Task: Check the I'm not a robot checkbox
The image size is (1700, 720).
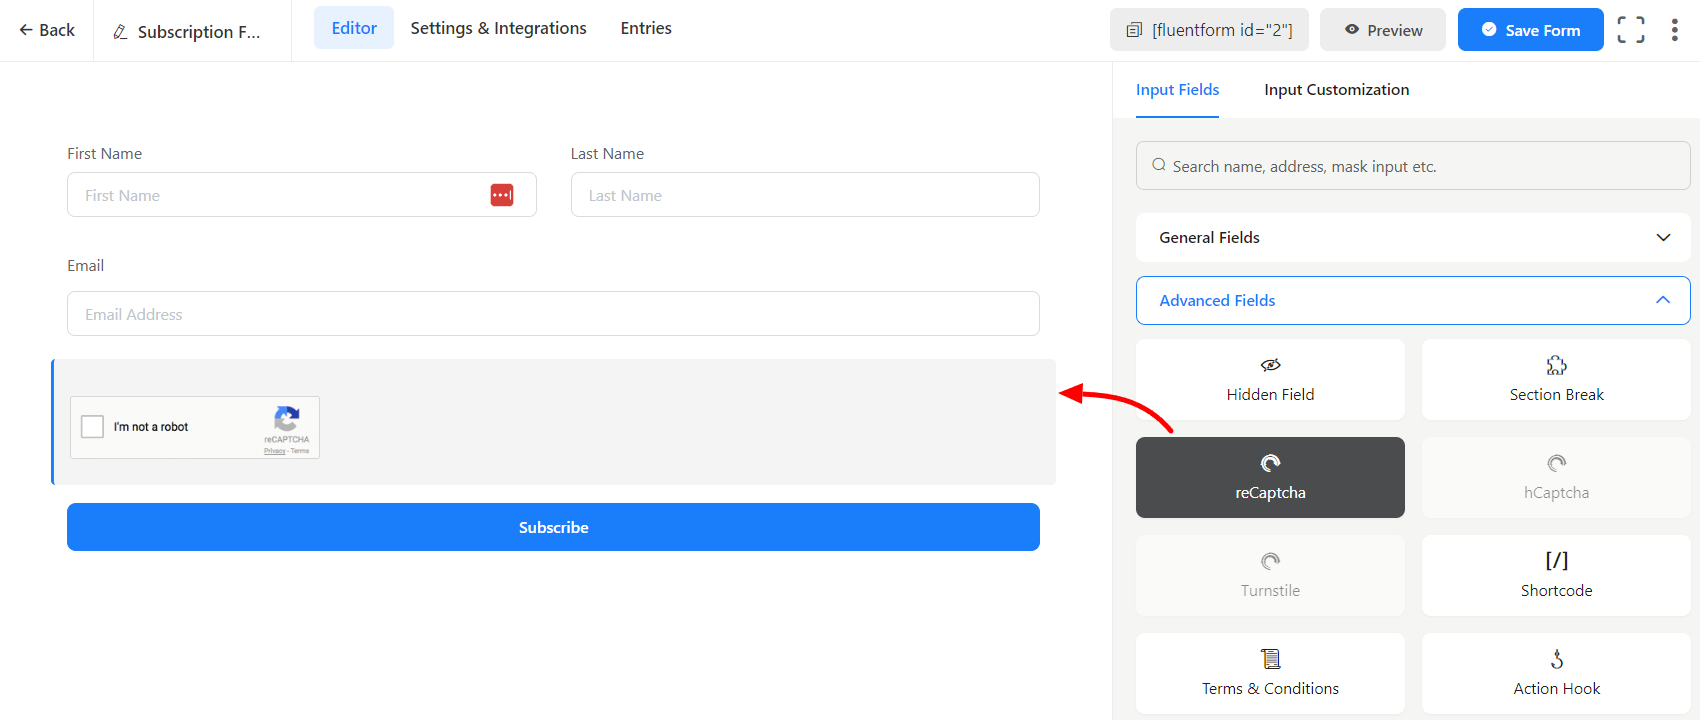Action: click(x=93, y=427)
